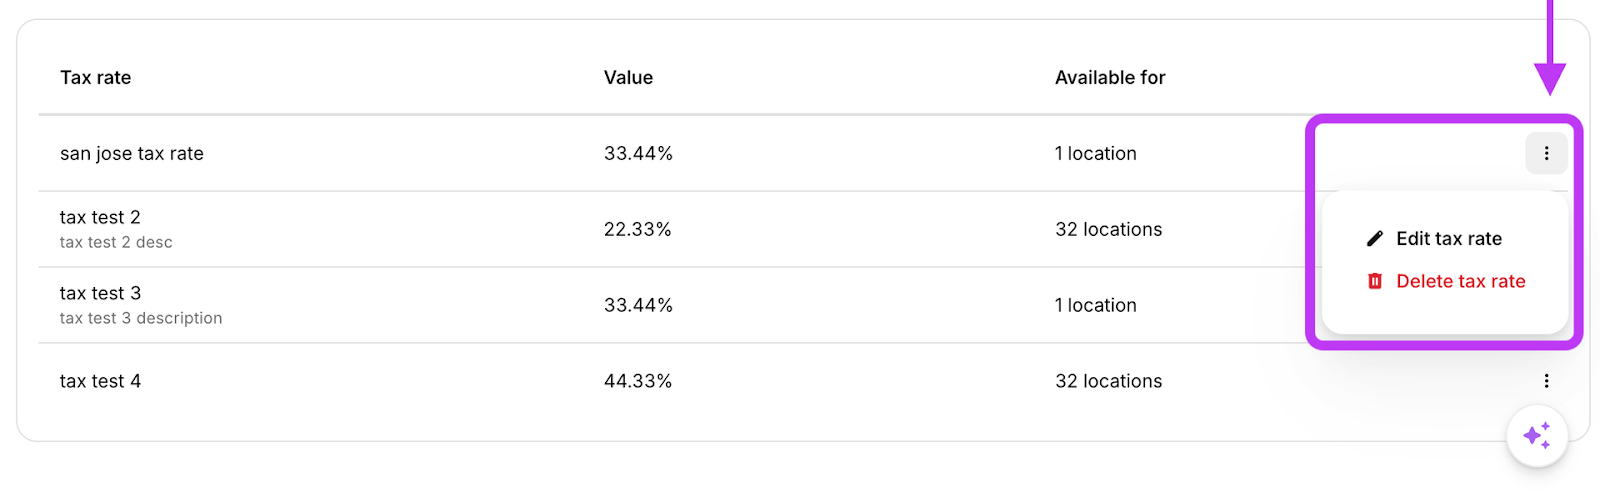Open the san jose tax rate options menu
Viewport: 1600px width, 498px height.
[1546, 154]
